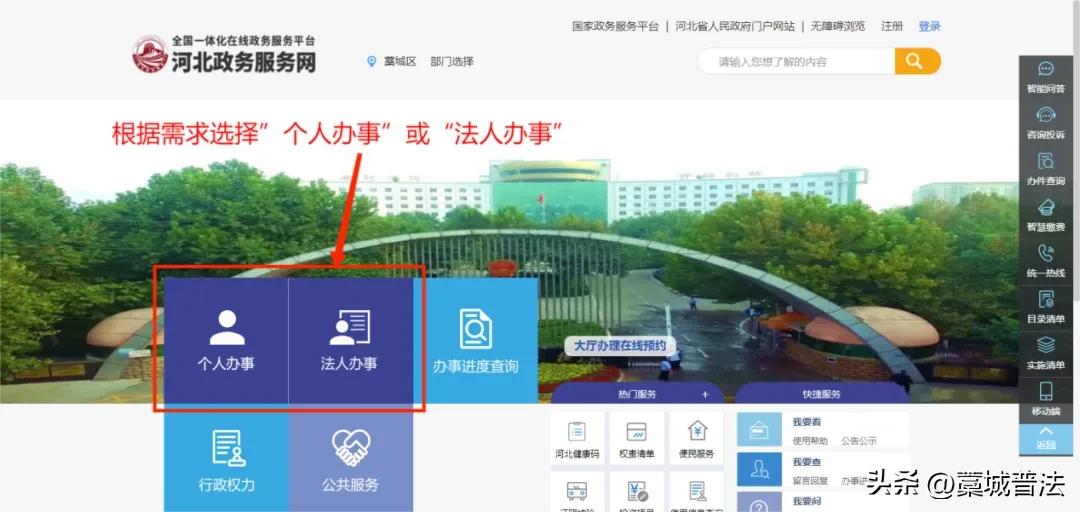Click the 我要看 heading text

806,422
